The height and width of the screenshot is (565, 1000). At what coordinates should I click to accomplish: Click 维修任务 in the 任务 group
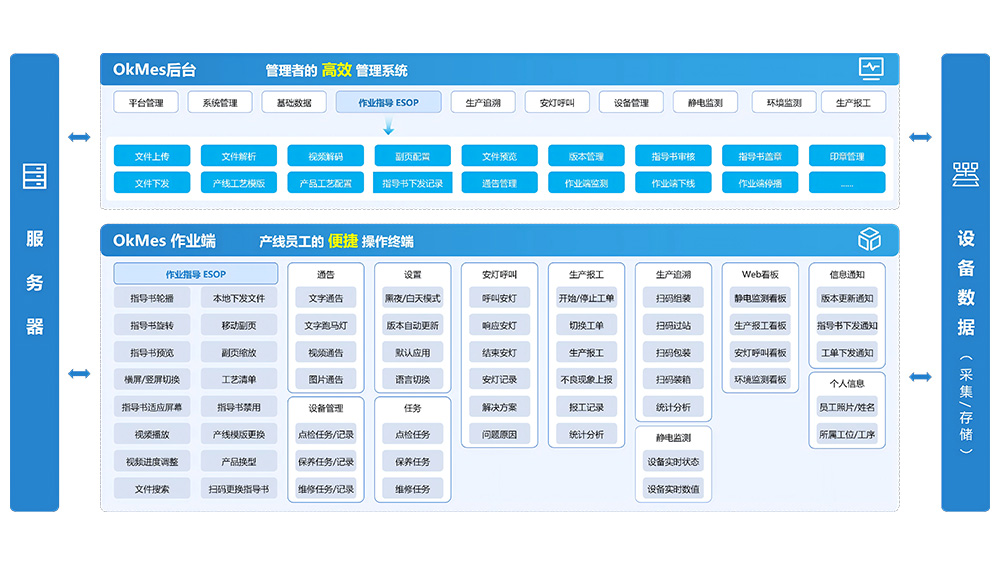(x=413, y=489)
